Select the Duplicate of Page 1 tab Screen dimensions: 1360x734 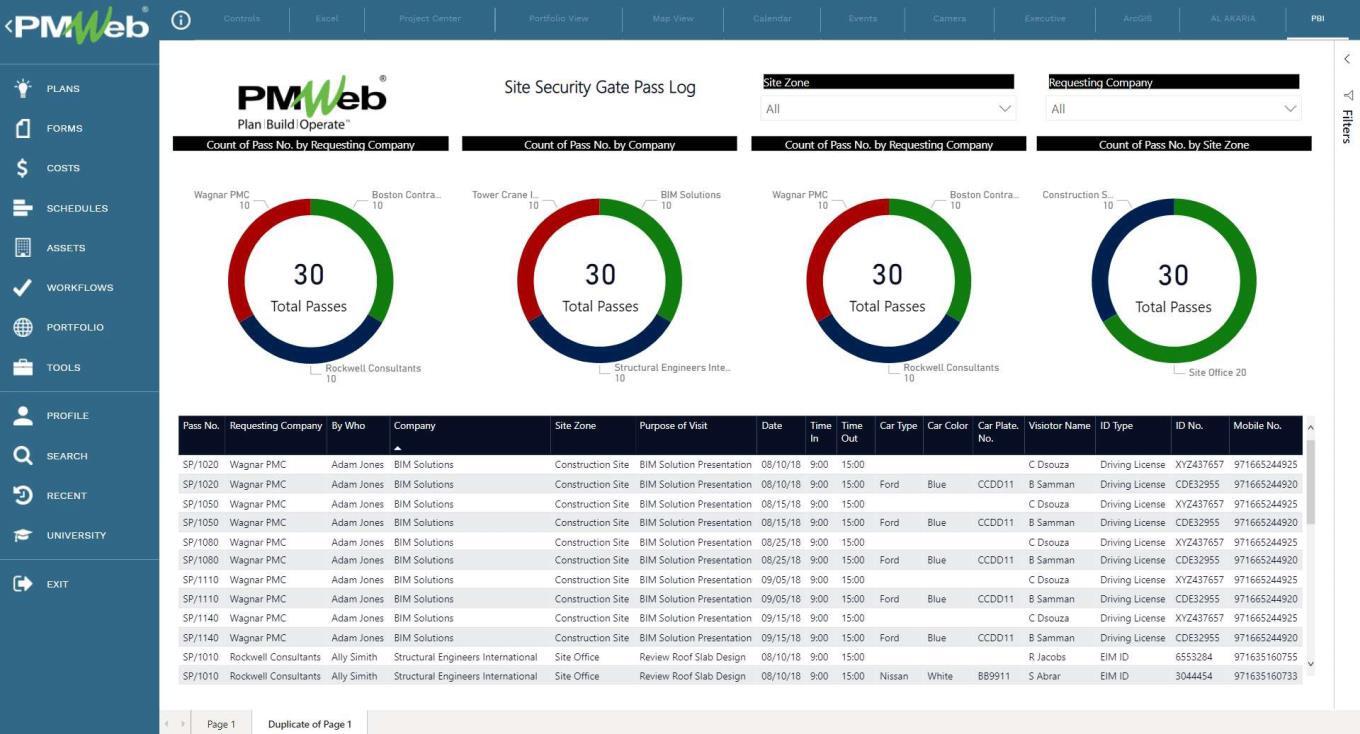coord(310,724)
